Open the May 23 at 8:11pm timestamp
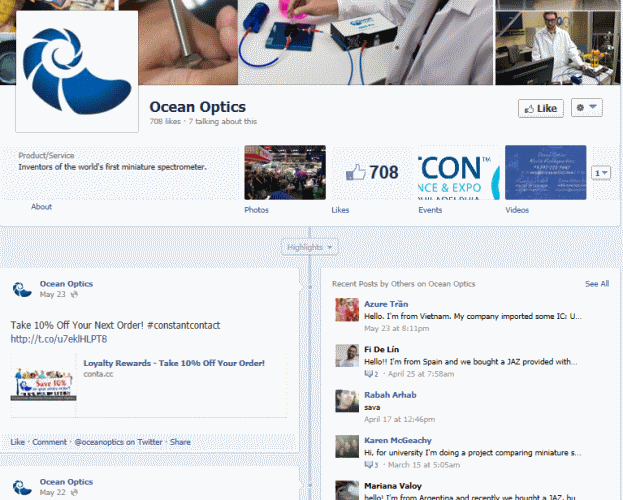Viewport: 623px width, 500px height. point(397,328)
